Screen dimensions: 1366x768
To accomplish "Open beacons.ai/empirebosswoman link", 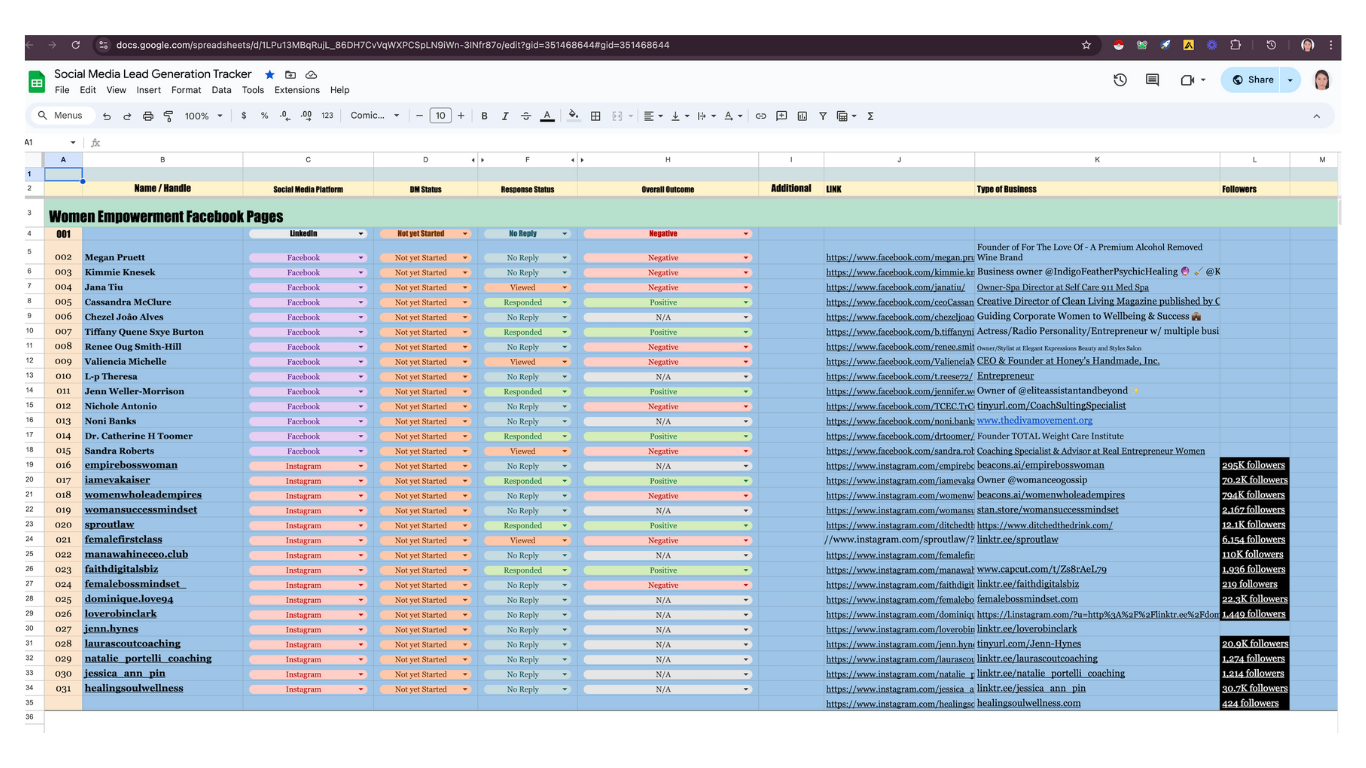I will click(x=1040, y=465).
